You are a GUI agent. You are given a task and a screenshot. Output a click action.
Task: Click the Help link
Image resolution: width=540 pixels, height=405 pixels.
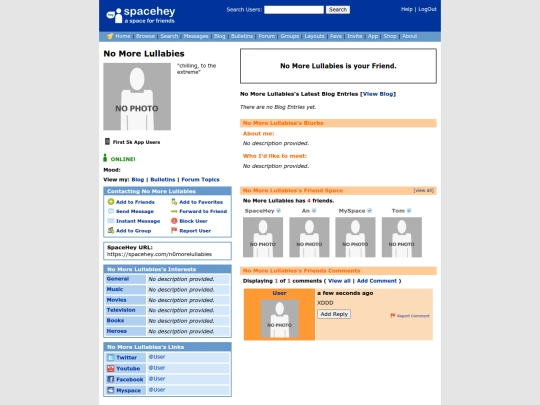[x=406, y=9]
